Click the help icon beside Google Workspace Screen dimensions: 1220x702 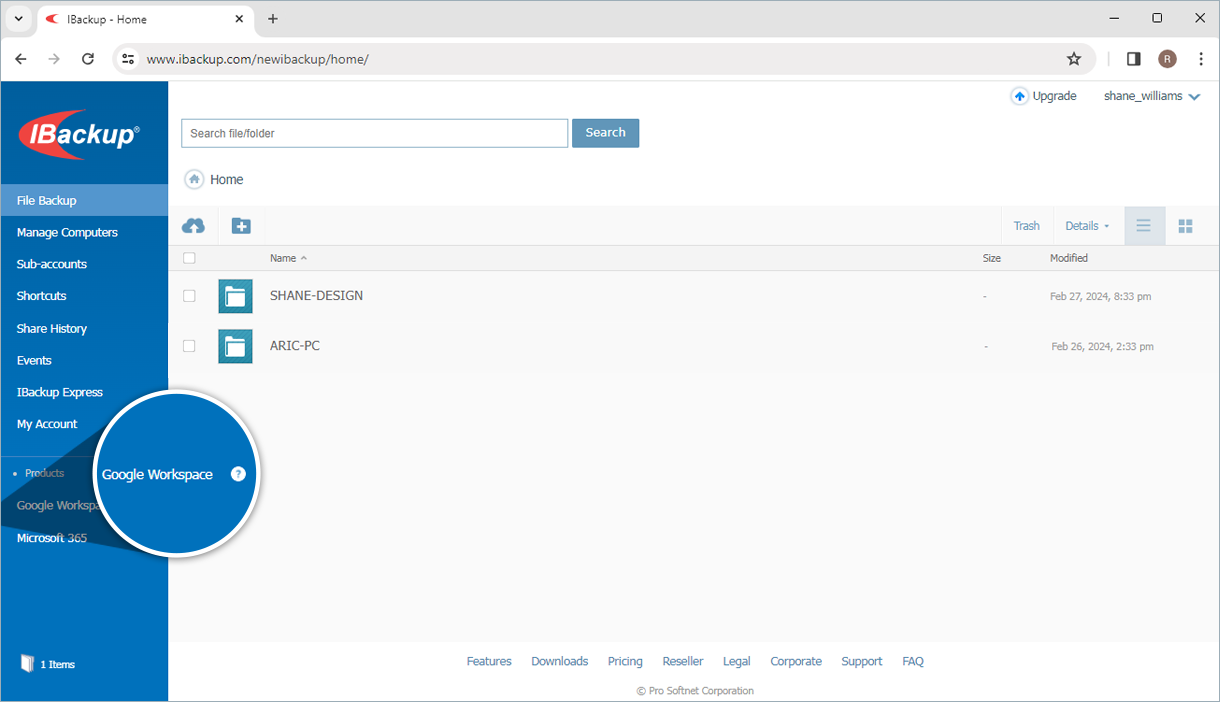point(238,474)
